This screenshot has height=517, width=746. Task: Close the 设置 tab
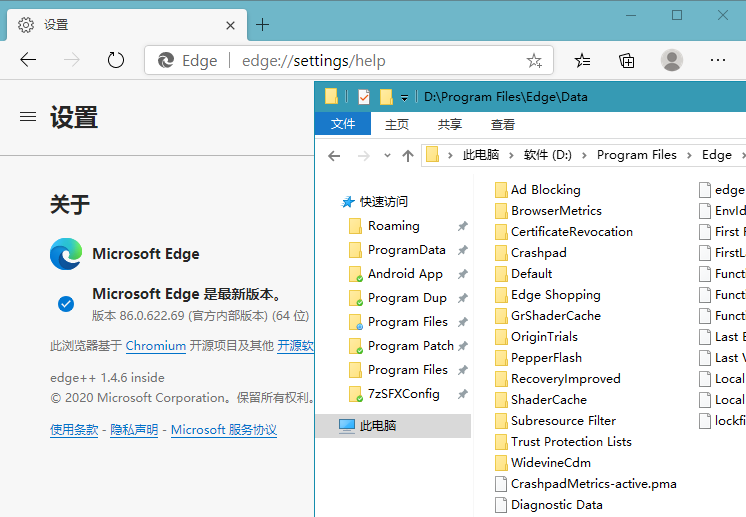point(230,25)
